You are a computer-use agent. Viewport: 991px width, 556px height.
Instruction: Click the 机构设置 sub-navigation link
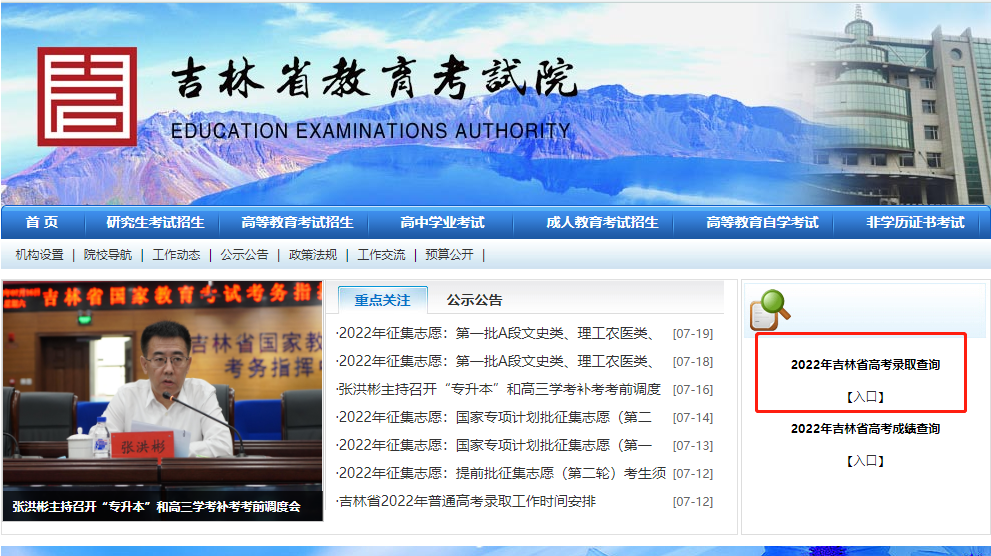click(x=39, y=255)
